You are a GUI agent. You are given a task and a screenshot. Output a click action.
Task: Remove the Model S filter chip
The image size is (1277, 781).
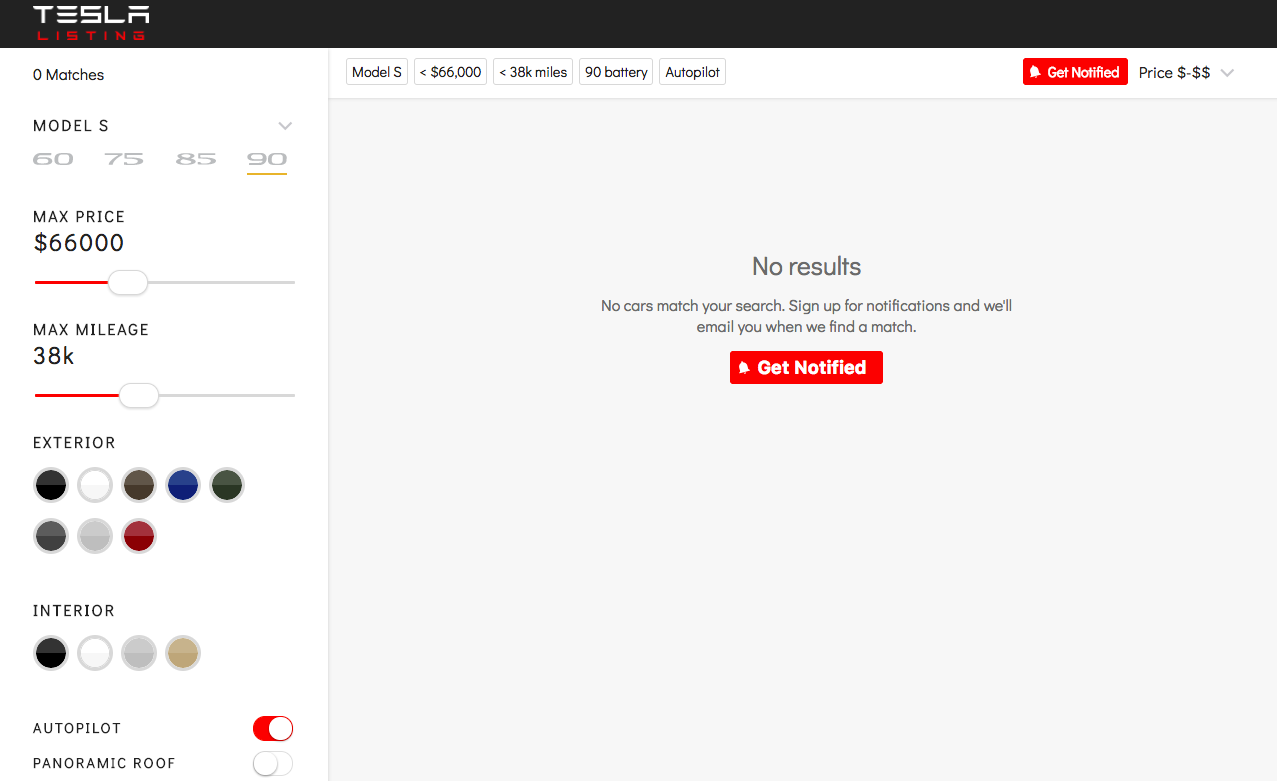377,72
